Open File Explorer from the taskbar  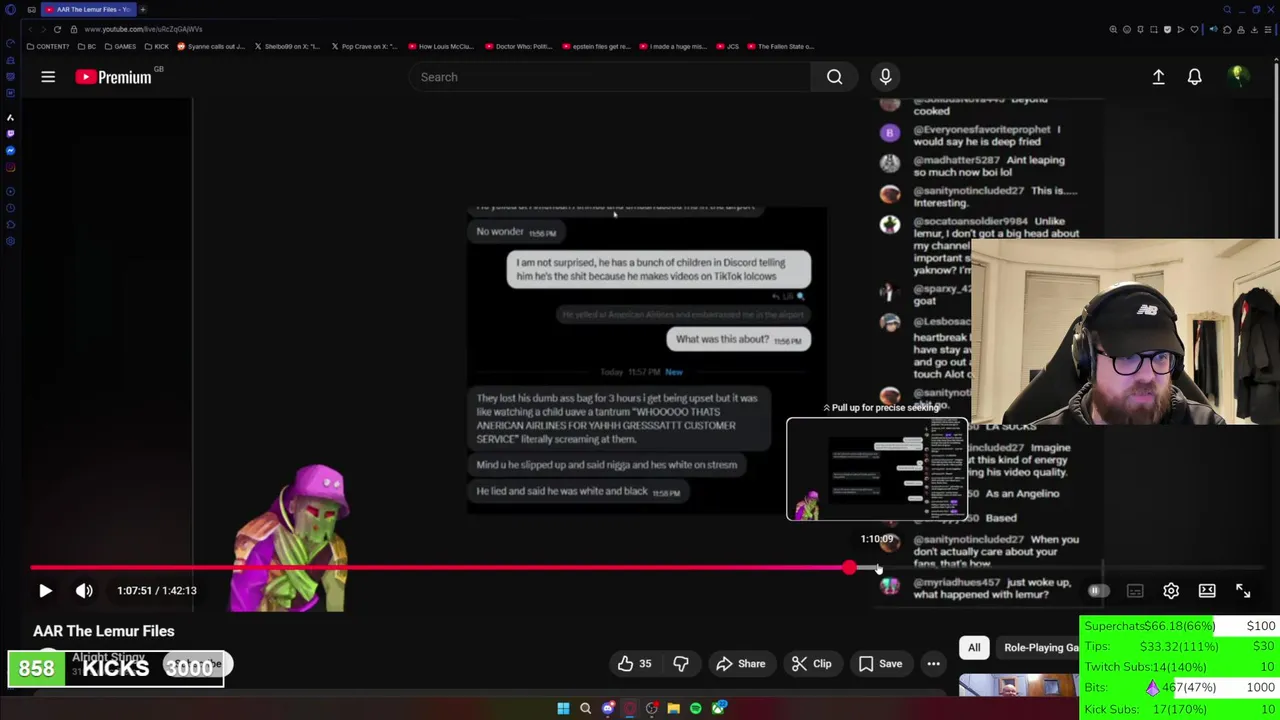click(673, 708)
